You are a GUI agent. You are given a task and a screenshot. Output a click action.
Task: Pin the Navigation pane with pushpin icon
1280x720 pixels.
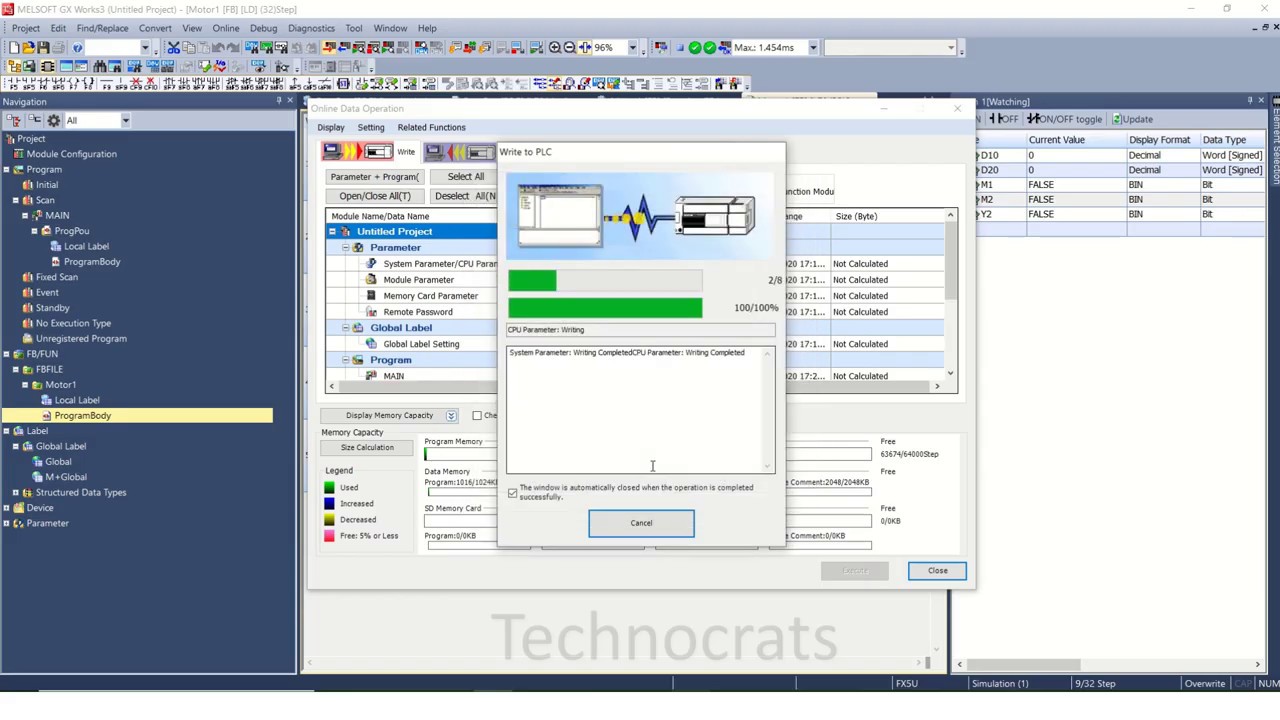279,101
